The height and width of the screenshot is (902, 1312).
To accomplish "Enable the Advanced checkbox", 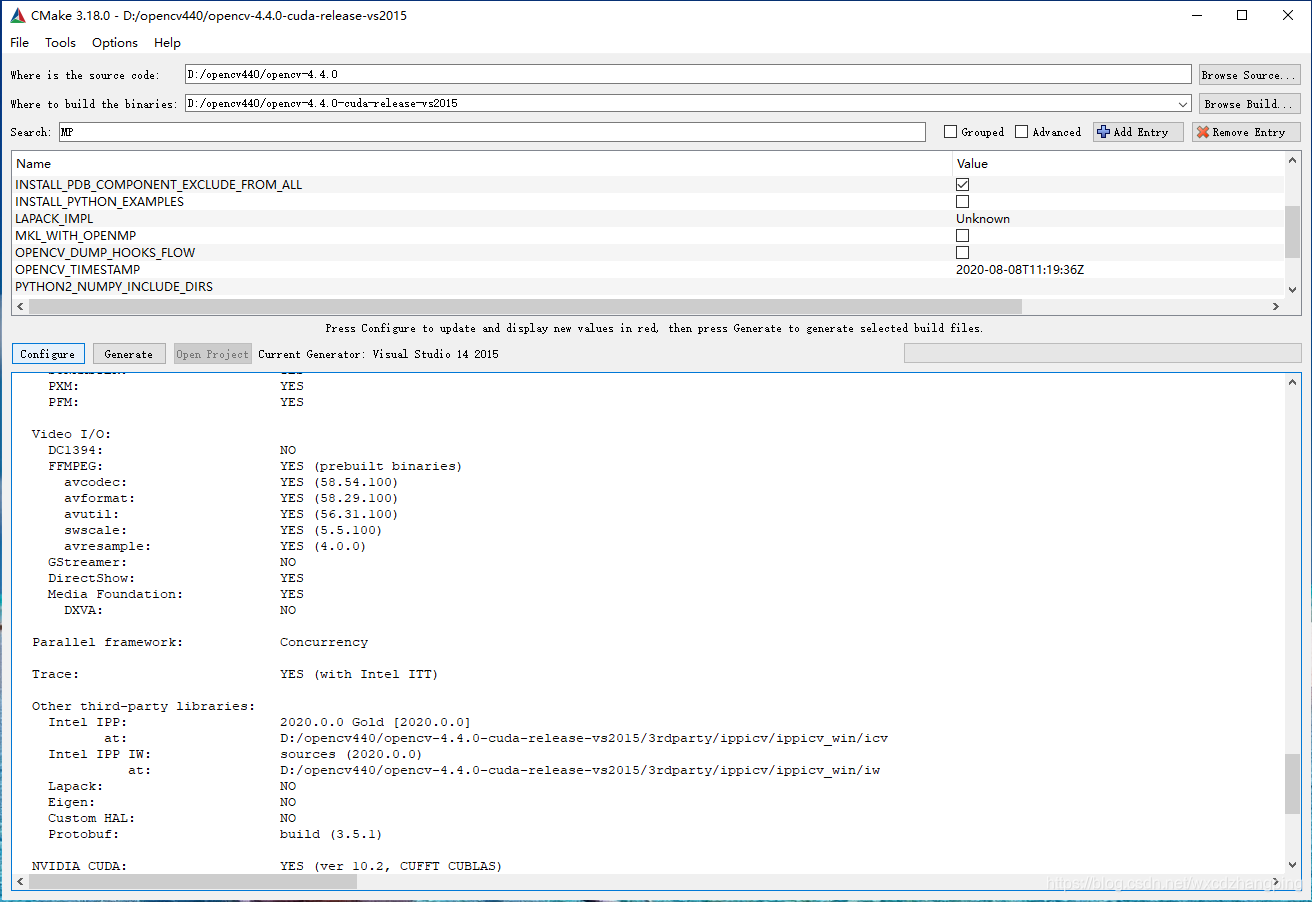I will 1021,132.
